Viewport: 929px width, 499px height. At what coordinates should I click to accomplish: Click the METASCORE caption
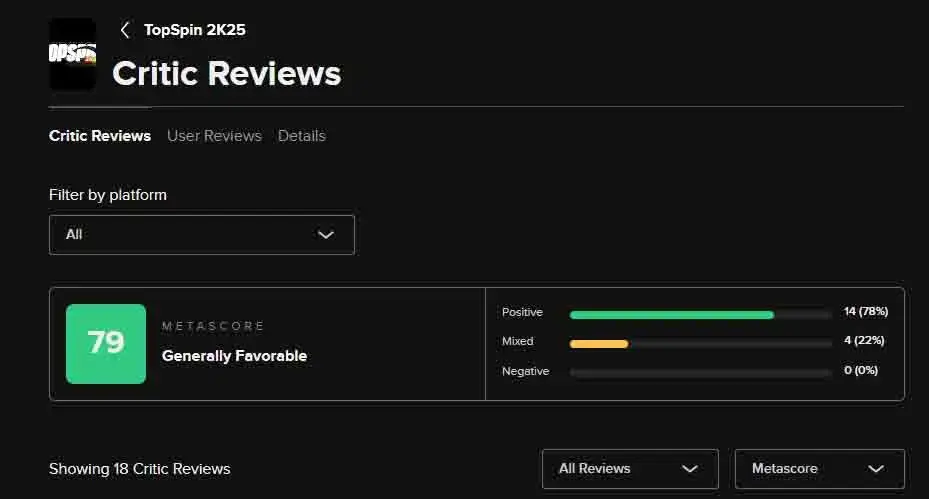[x=213, y=326]
